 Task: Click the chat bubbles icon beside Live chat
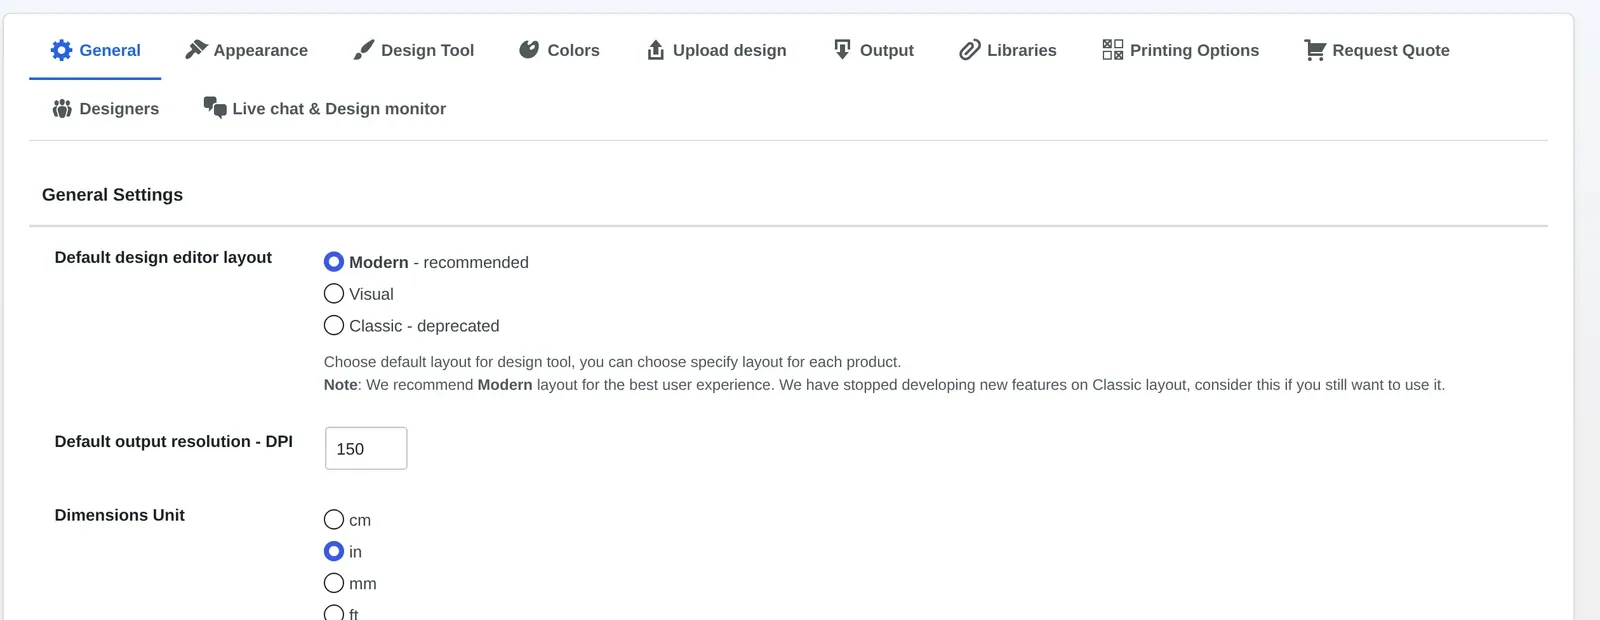(x=215, y=107)
